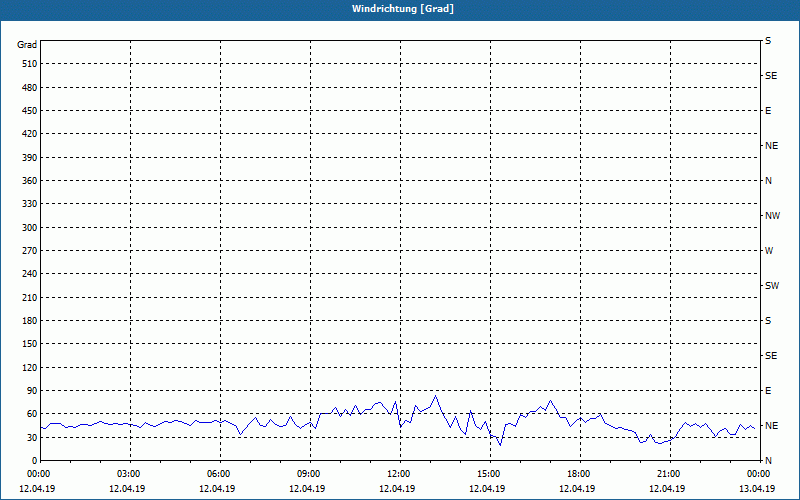Click the 21:00 time axis label
The height and width of the screenshot is (500, 800).
click(x=669, y=474)
